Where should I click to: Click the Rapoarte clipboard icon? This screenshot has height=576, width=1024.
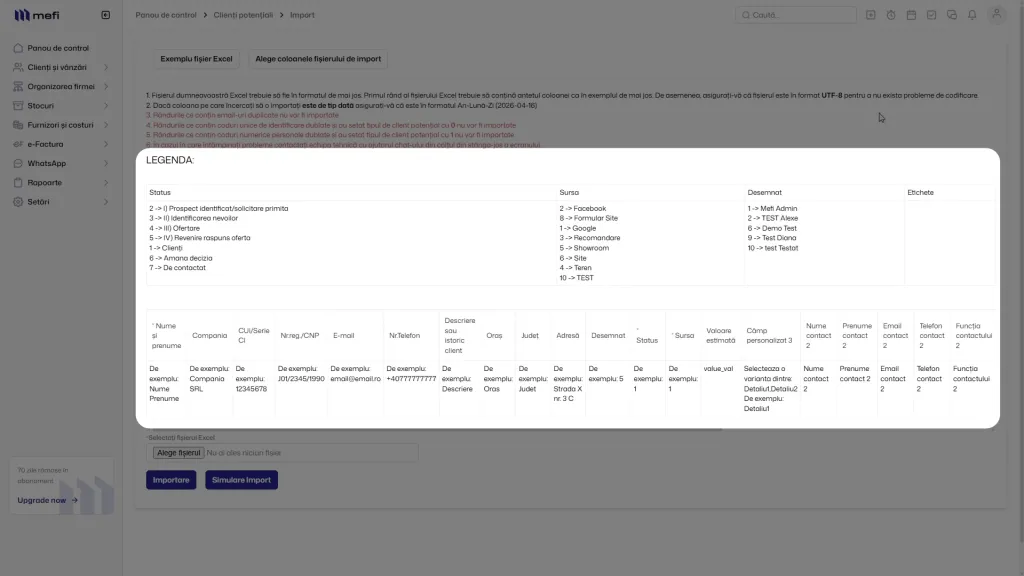(18, 183)
